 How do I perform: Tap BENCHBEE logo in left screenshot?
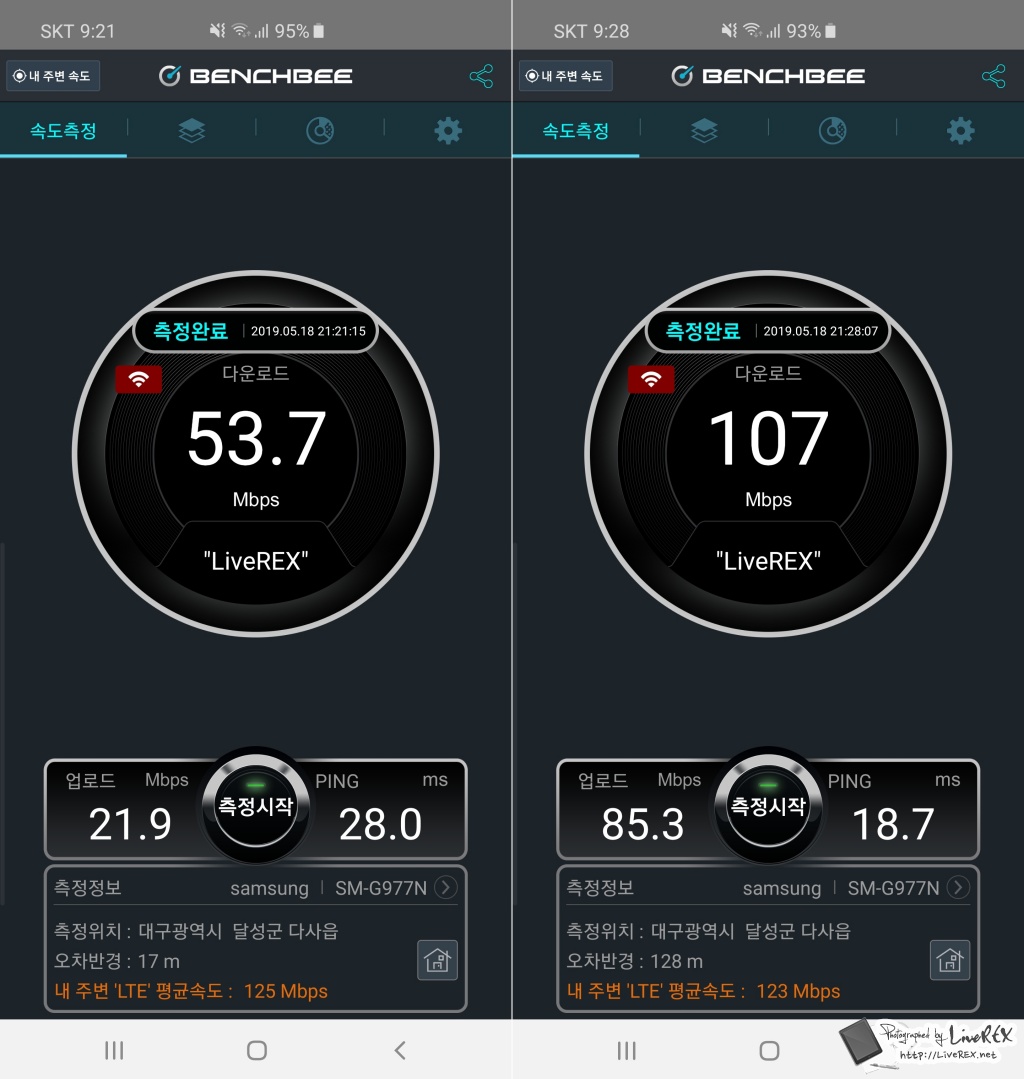[255, 76]
